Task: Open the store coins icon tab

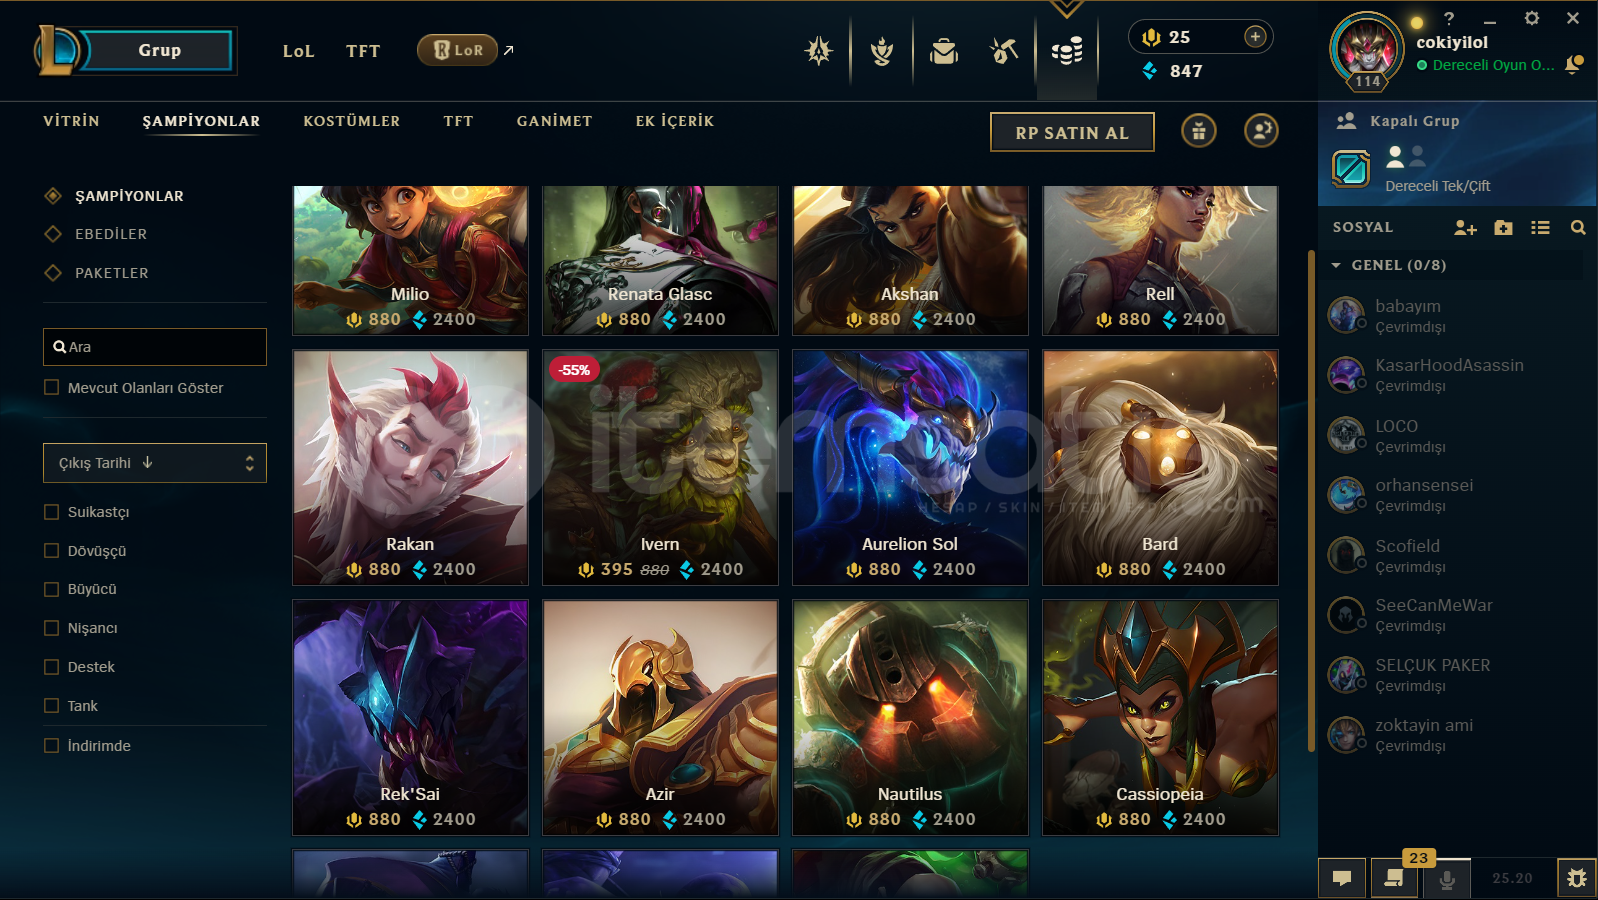Action: [x=1067, y=51]
